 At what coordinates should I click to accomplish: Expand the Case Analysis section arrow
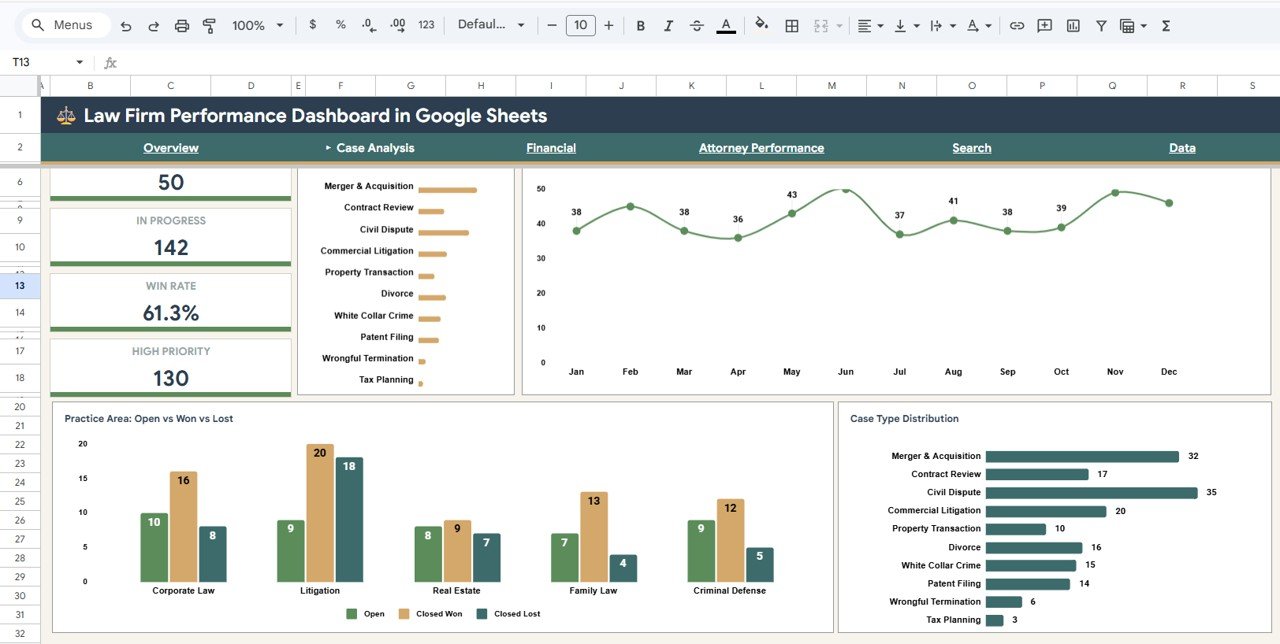click(x=327, y=147)
